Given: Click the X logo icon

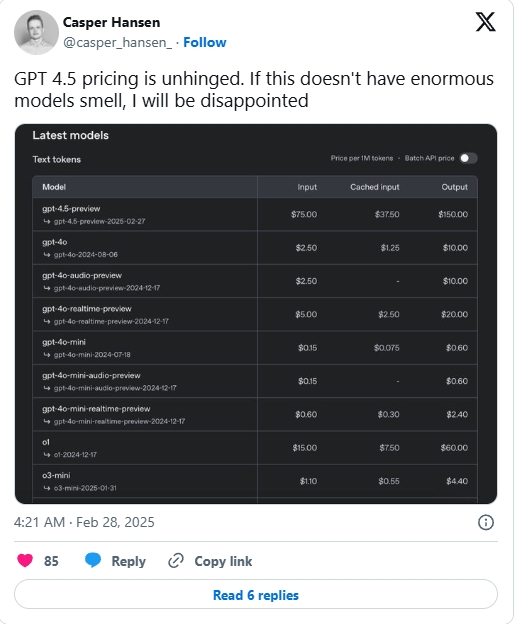Looking at the screenshot, I should tap(485, 21).
